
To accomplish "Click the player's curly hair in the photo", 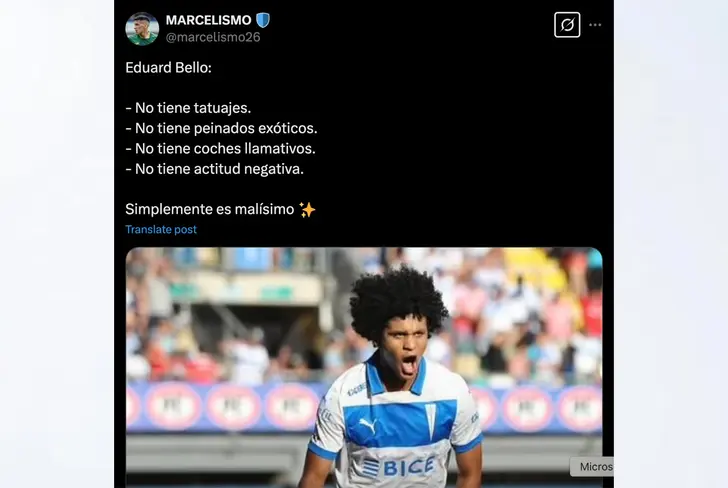I will click(397, 297).
